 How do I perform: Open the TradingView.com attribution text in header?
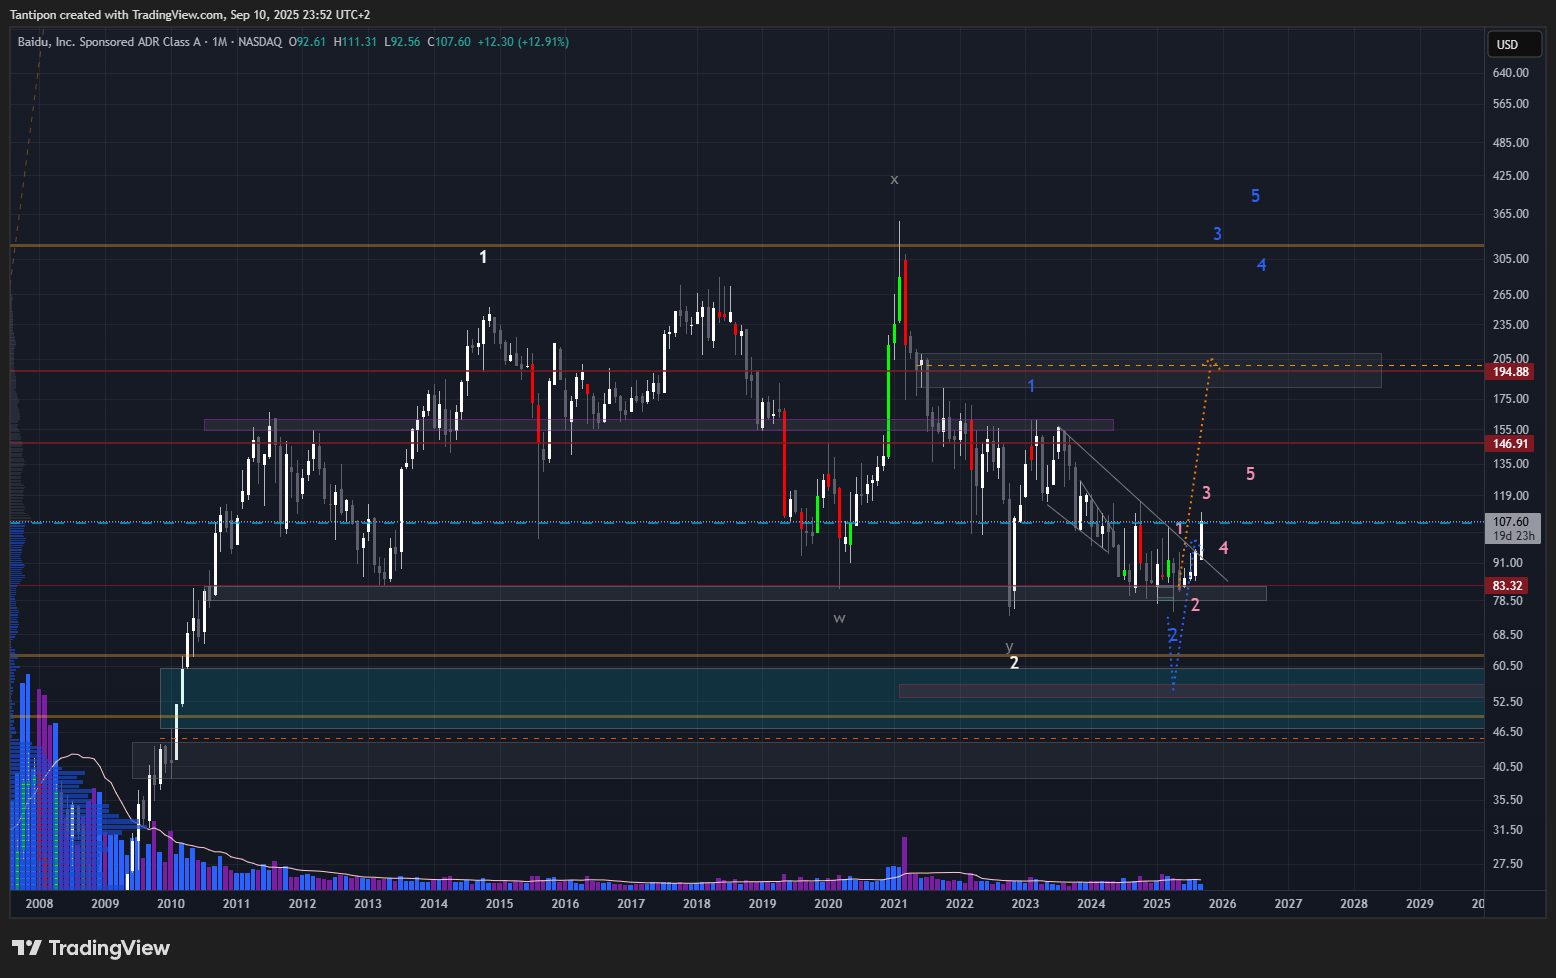(x=189, y=15)
